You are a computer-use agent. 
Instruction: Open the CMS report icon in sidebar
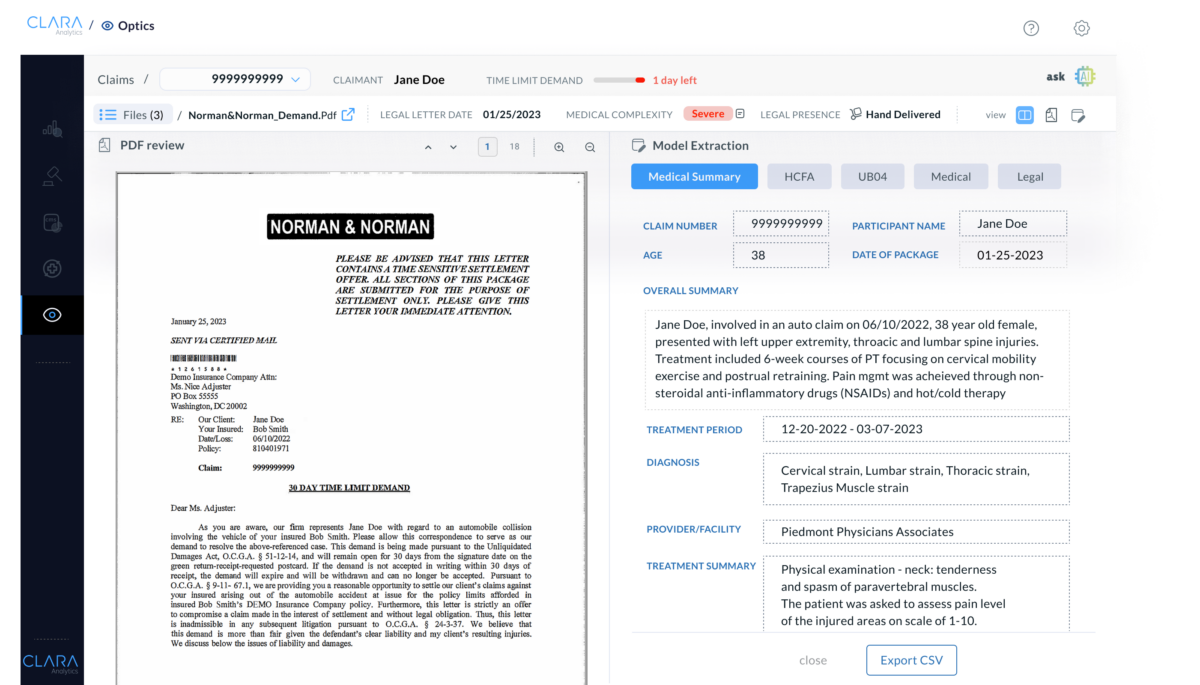pos(53,222)
